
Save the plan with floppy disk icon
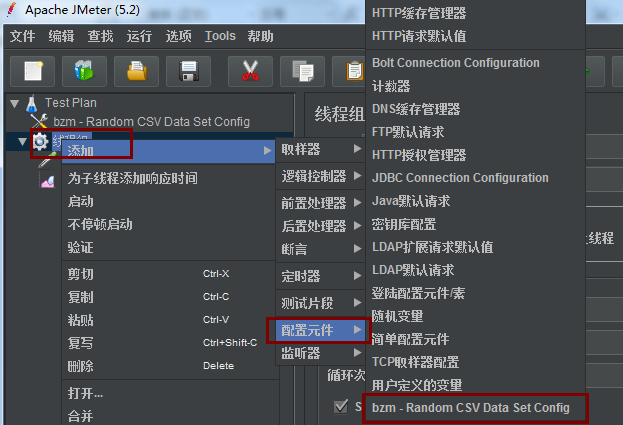188,71
